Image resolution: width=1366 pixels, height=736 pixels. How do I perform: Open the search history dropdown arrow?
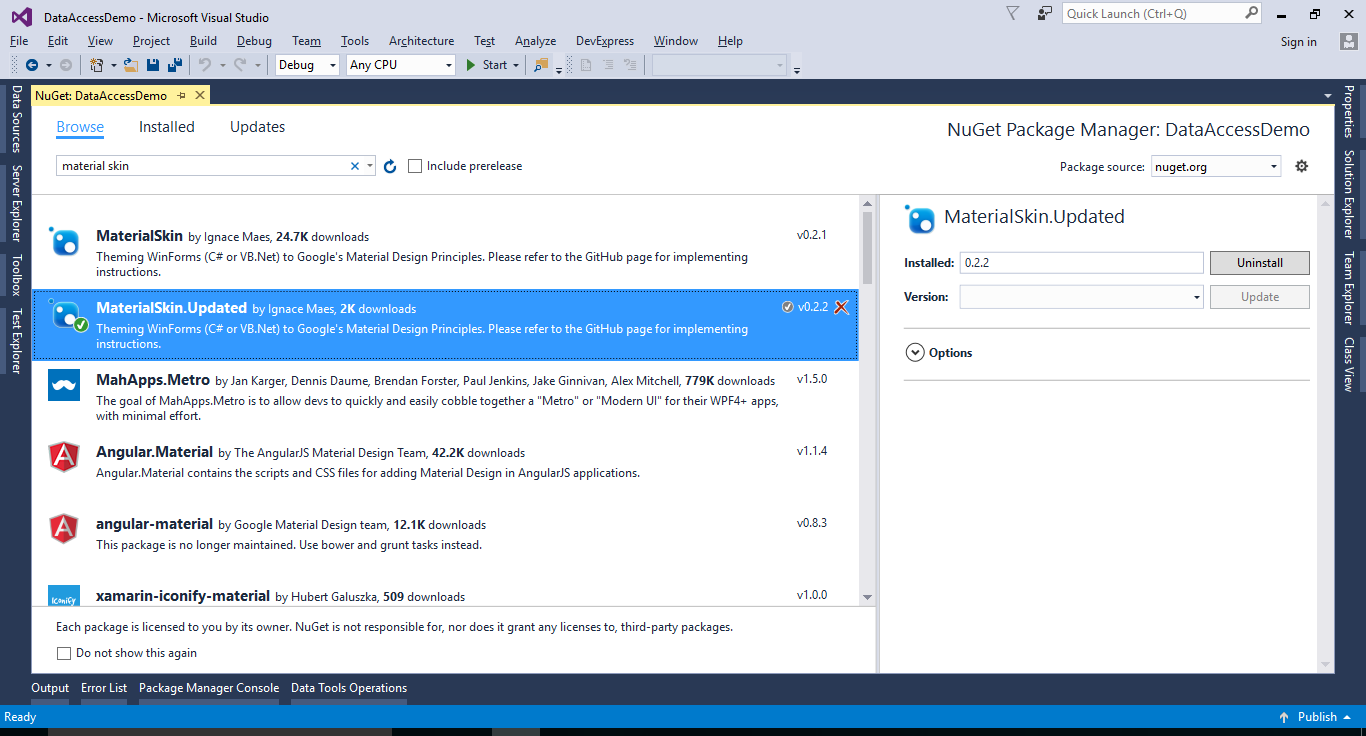click(x=369, y=166)
